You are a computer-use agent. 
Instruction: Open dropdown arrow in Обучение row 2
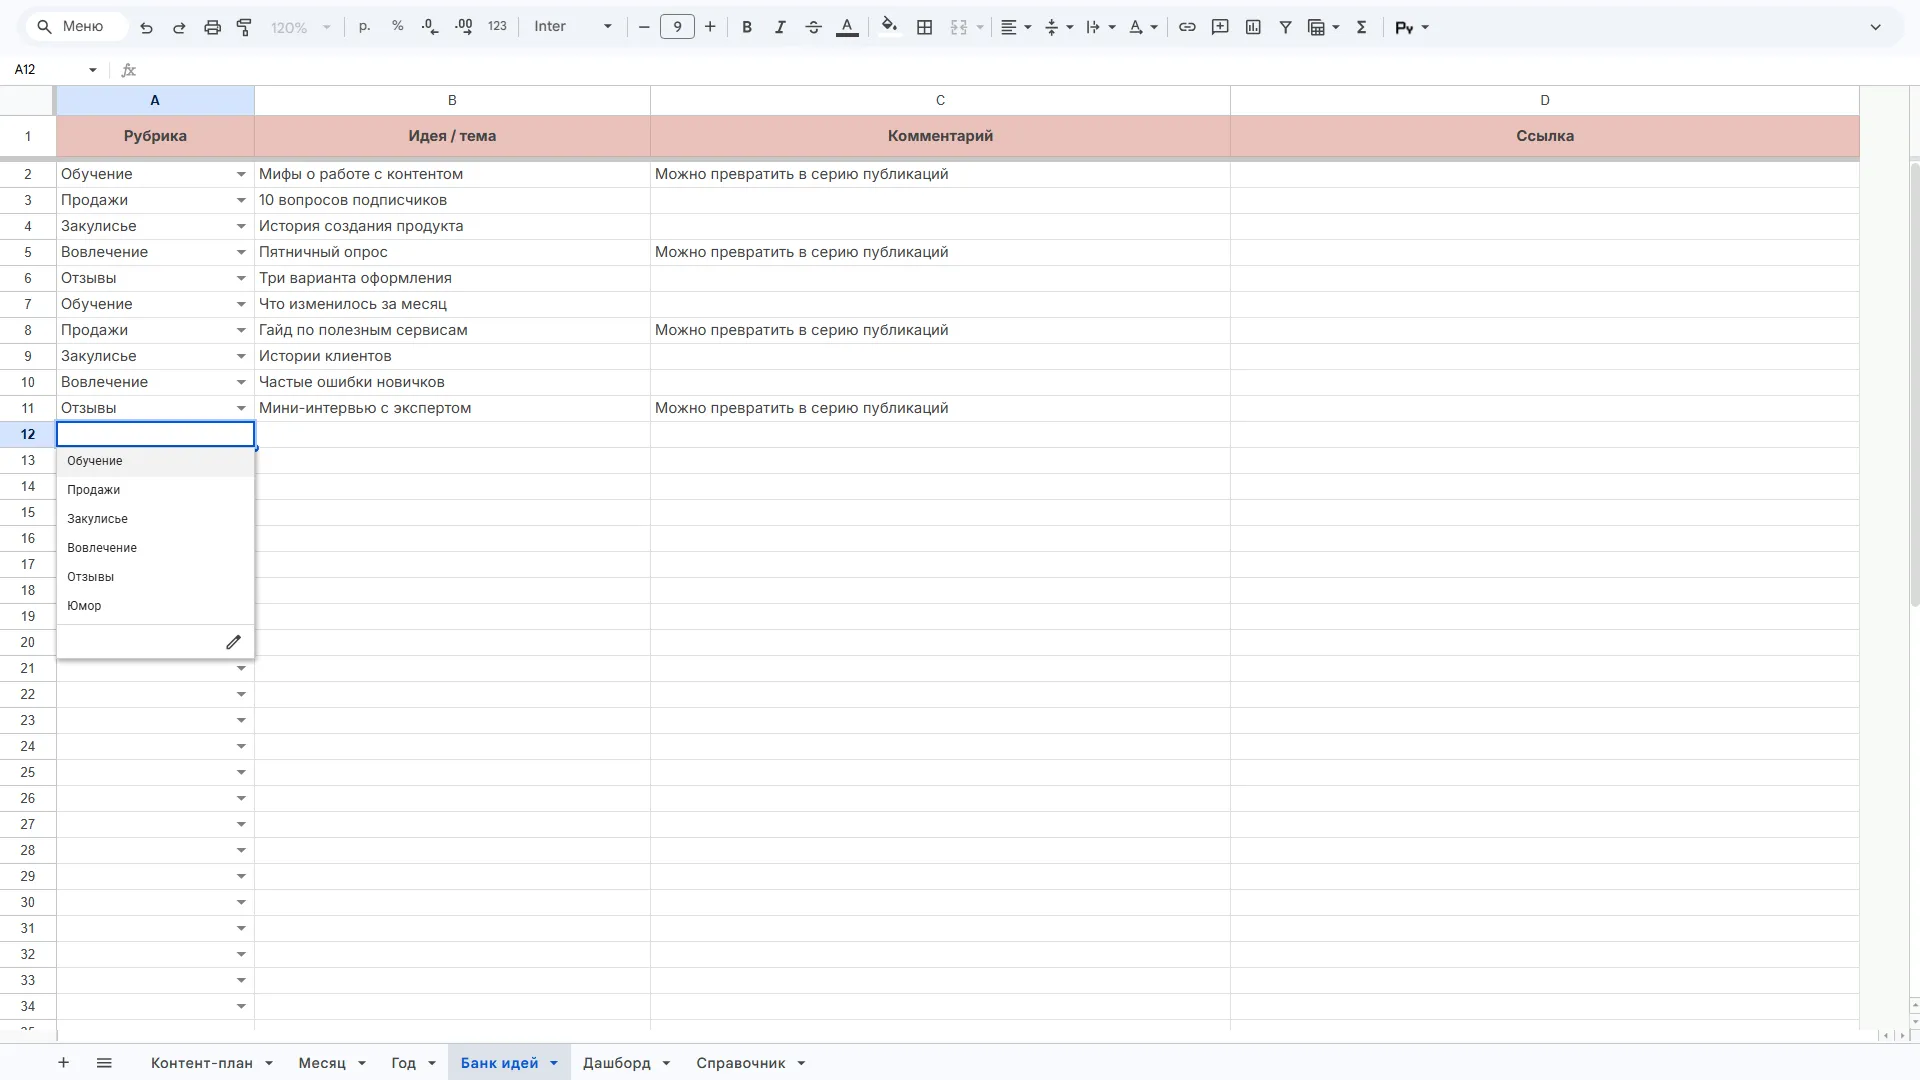[x=241, y=174]
